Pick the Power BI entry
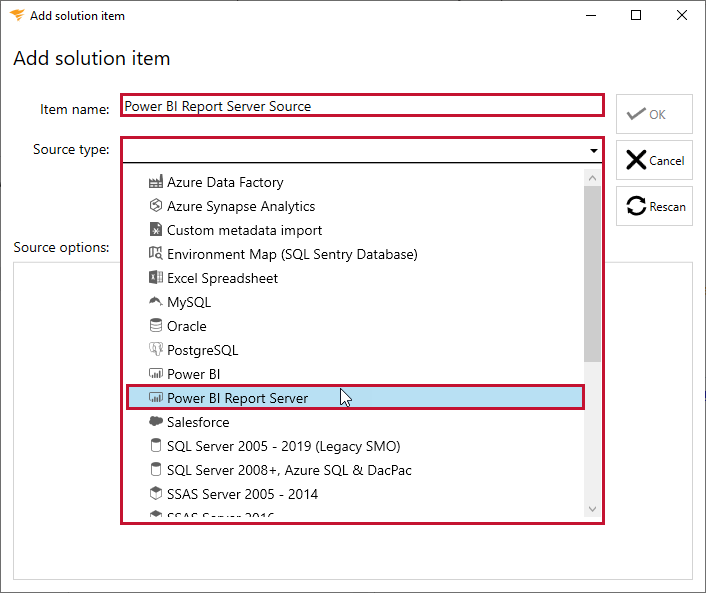Image resolution: width=706 pixels, height=593 pixels. click(355, 374)
